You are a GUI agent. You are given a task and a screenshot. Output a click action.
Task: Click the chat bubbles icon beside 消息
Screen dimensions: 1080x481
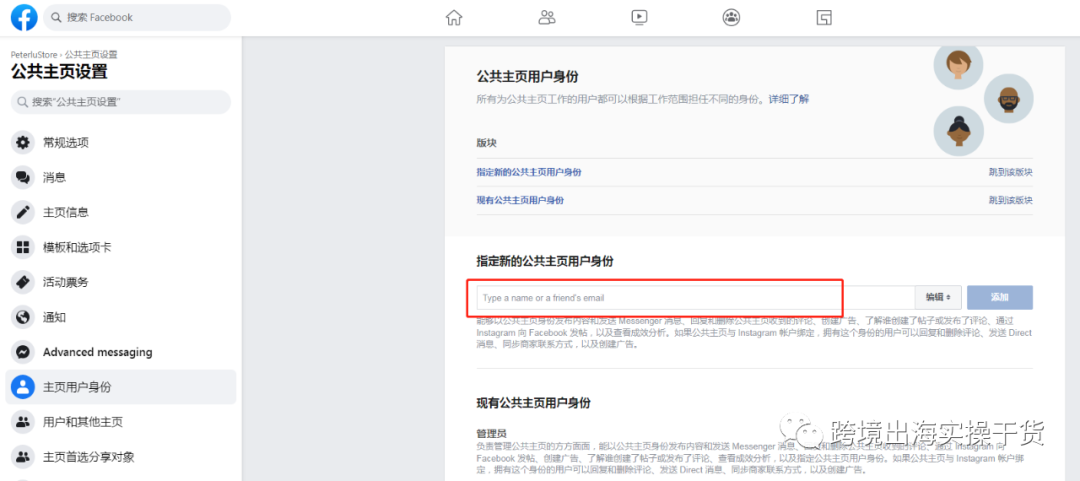click(23, 177)
